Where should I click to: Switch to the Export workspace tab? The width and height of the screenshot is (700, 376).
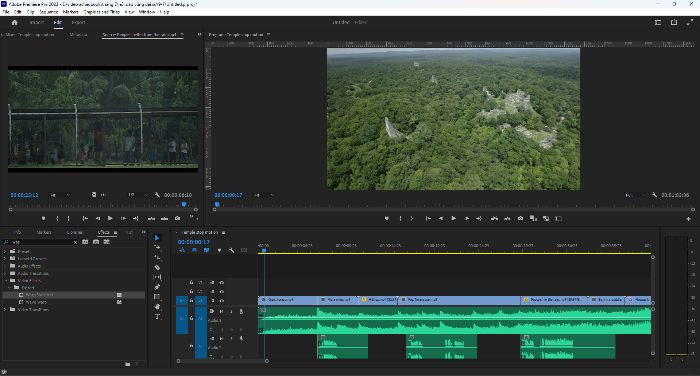point(78,22)
